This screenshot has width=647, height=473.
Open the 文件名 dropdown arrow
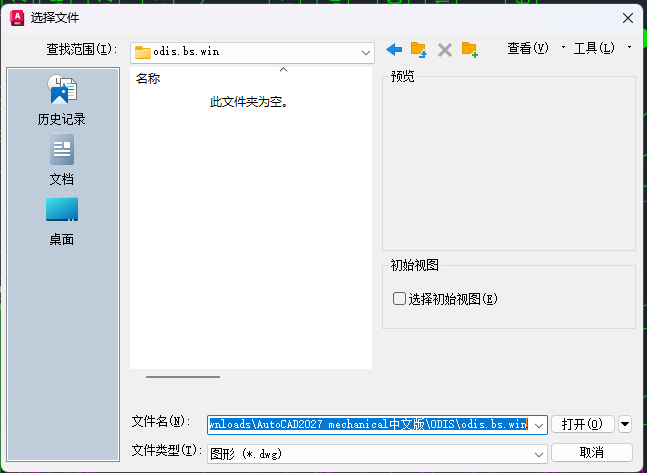pos(538,425)
